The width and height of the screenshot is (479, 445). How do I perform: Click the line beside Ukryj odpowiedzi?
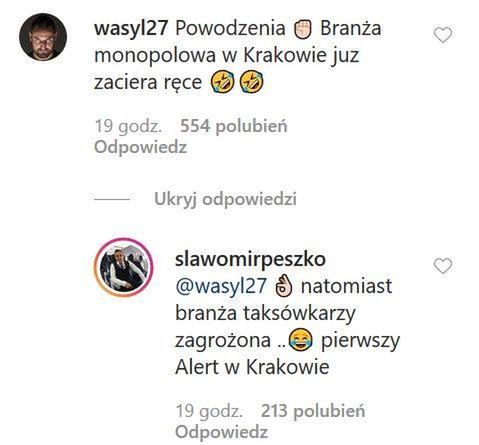[112, 199]
